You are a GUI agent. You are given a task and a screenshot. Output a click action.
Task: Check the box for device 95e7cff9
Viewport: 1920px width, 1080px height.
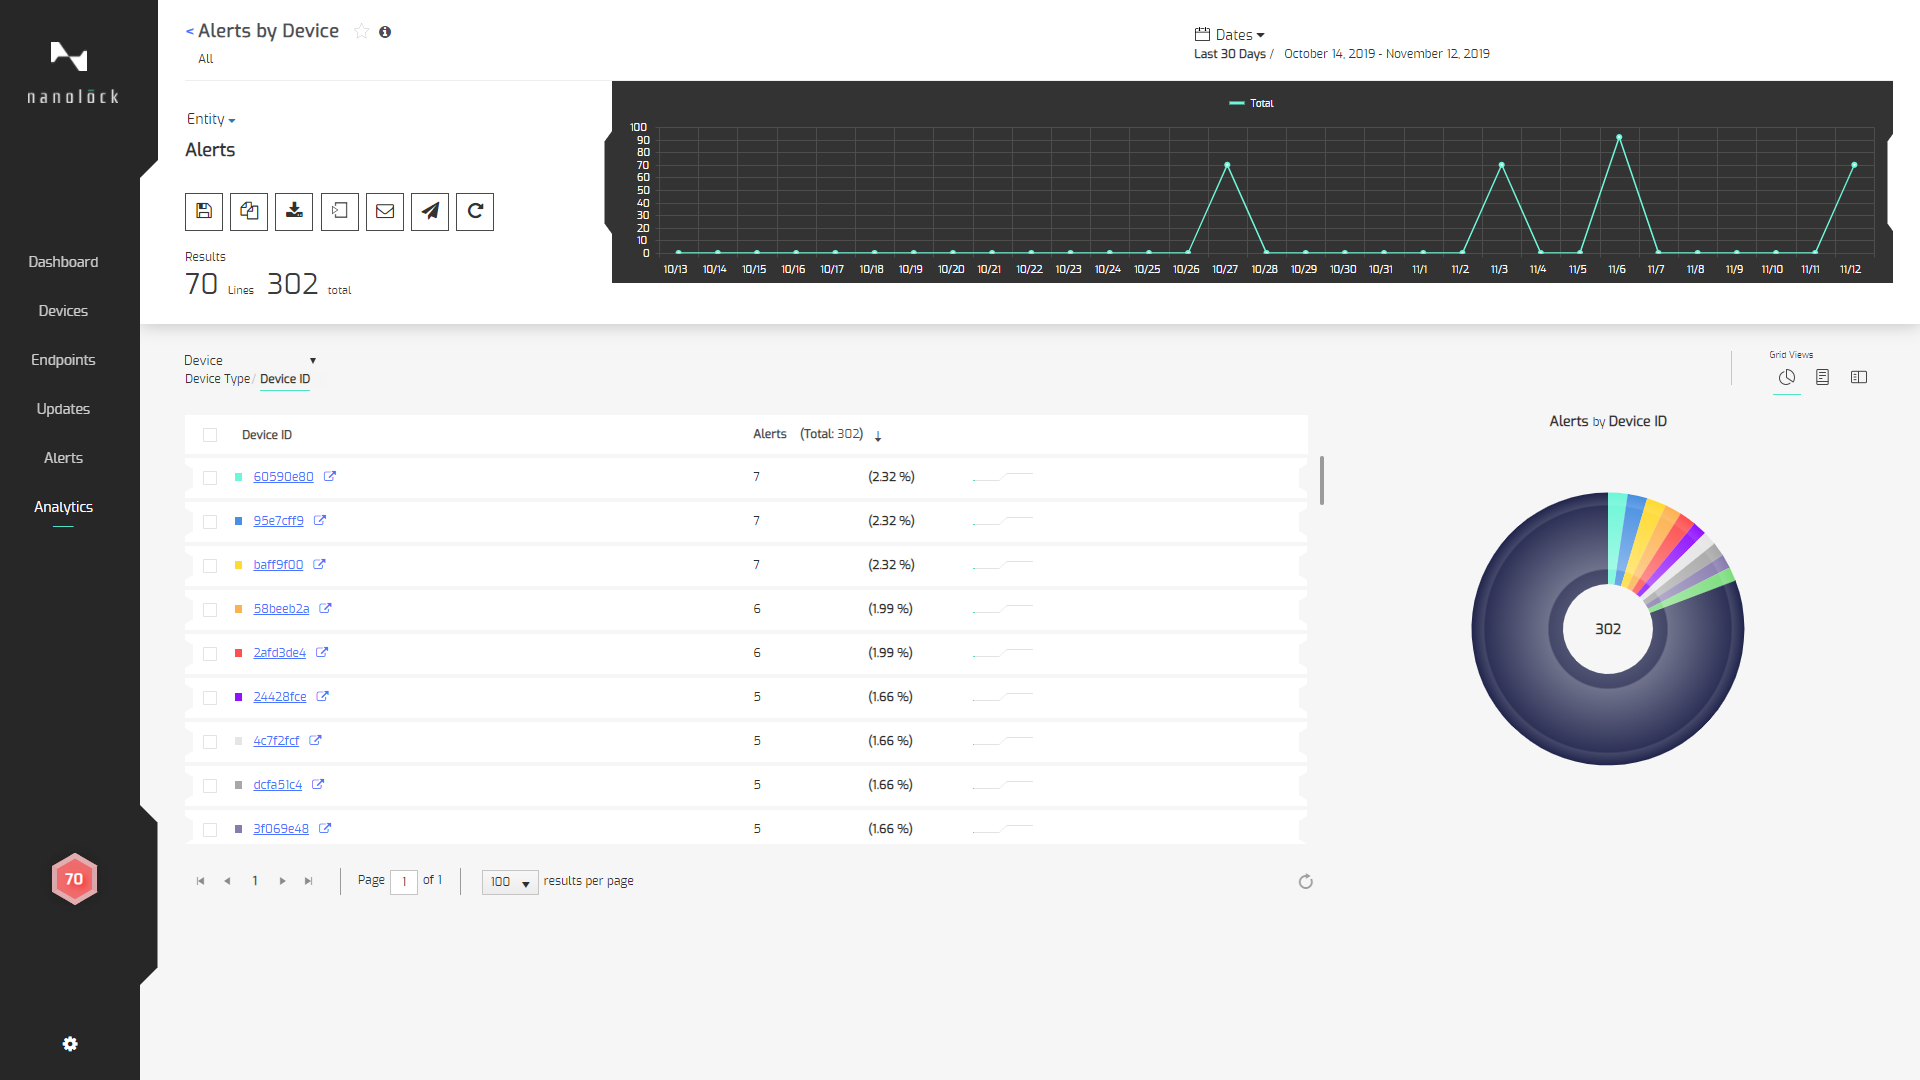210,522
